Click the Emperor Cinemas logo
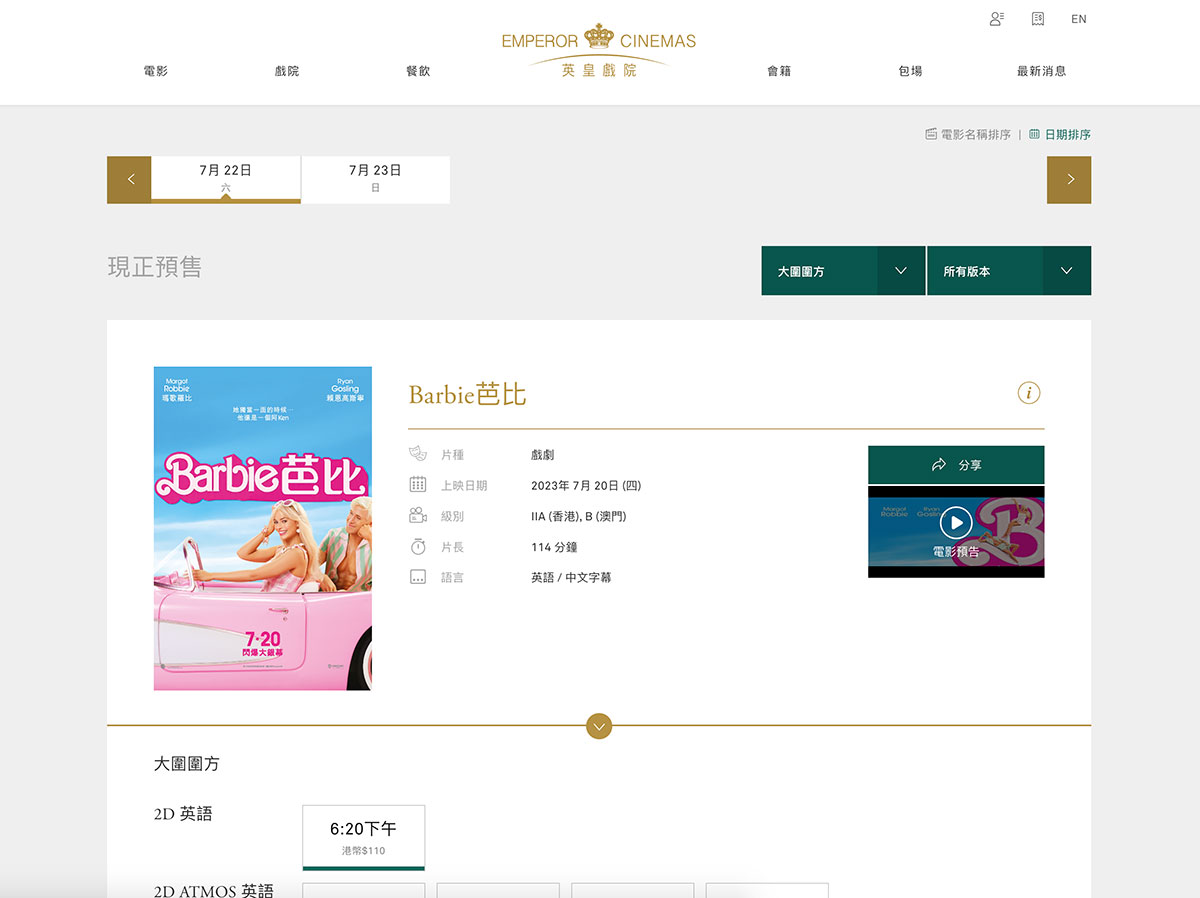 click(x=599, y=51)
